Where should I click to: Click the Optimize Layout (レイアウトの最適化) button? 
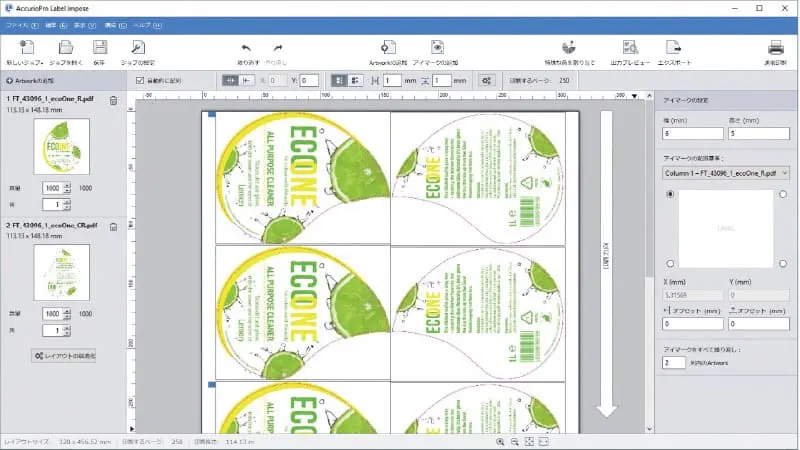coord(64,355)
